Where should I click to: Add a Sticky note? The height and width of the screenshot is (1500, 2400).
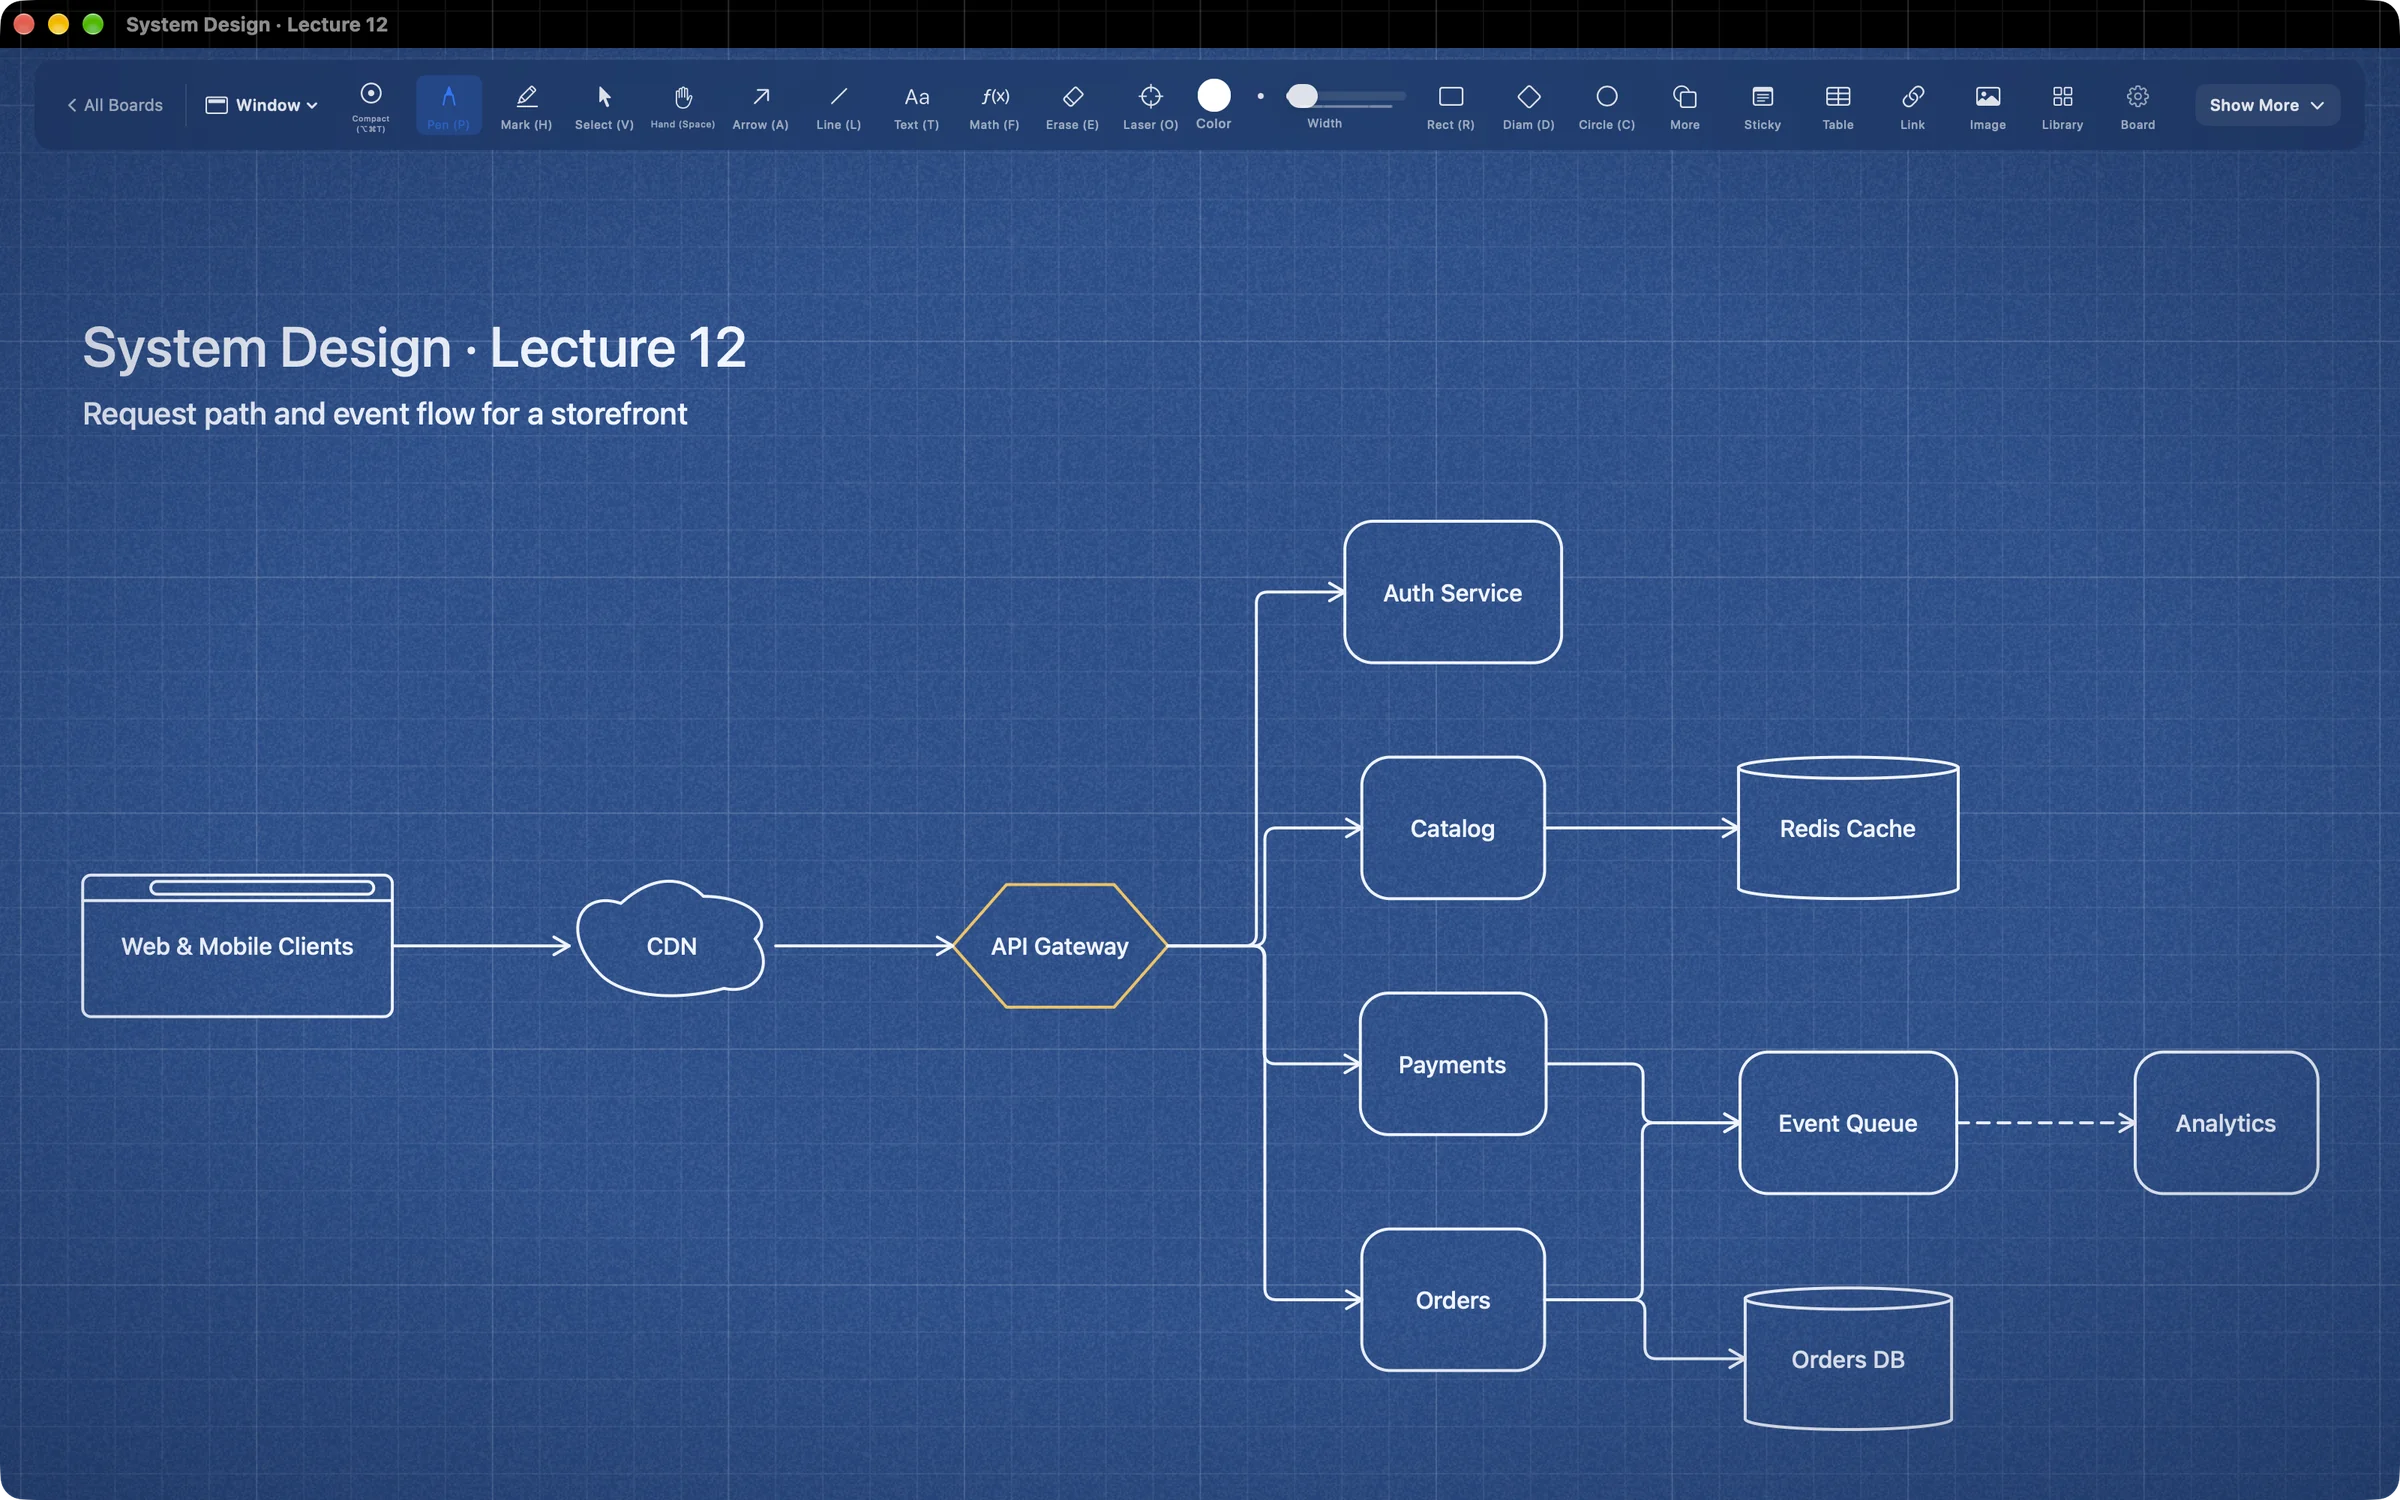(1762, 105)
